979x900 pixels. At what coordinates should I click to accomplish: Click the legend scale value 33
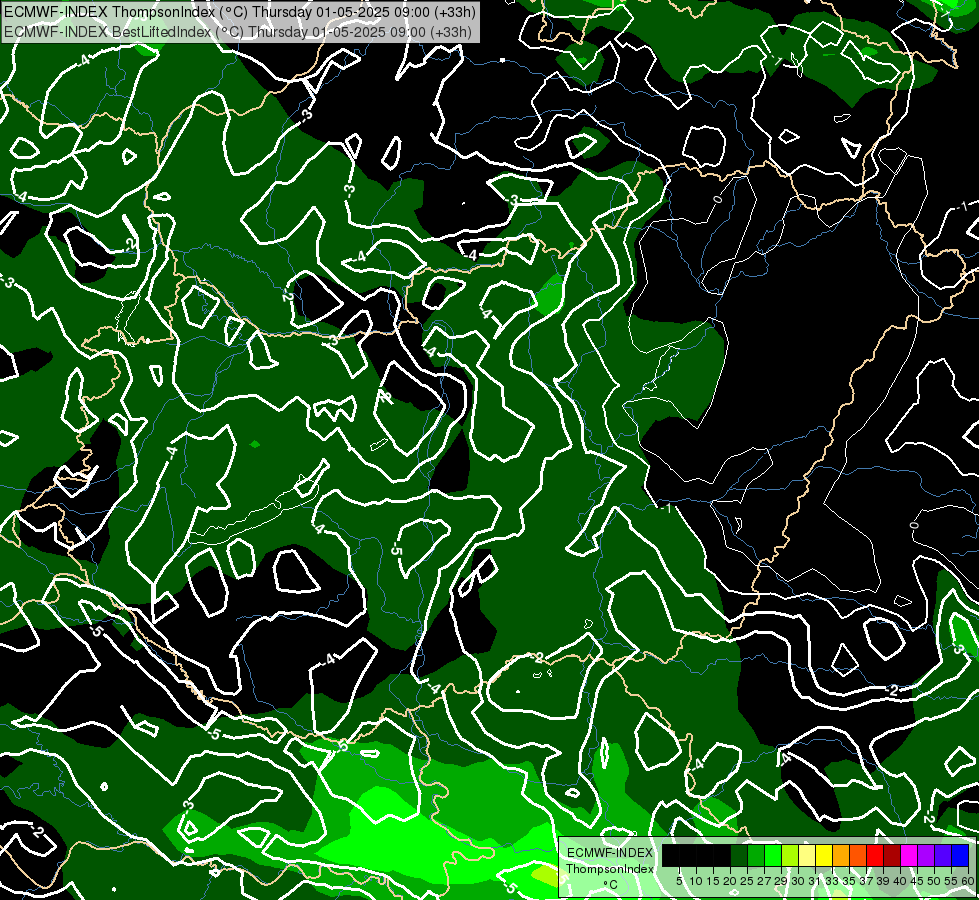832,881
